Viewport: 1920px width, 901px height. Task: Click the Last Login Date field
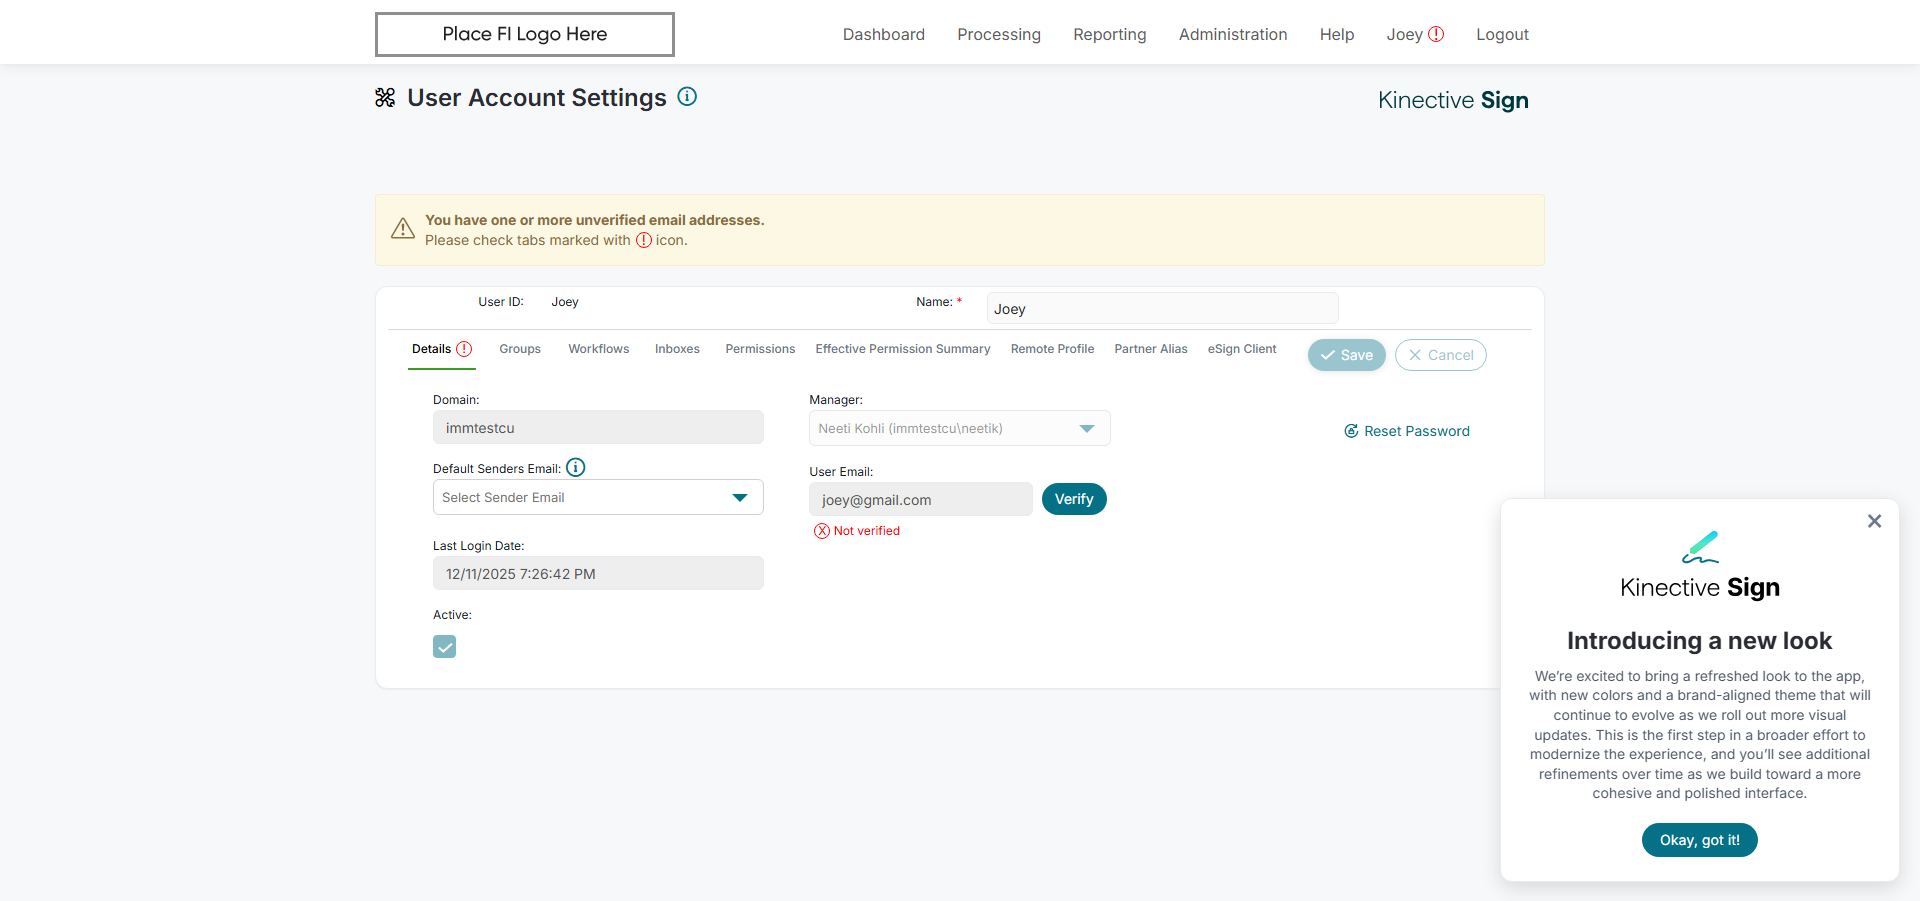coord(598,573)
